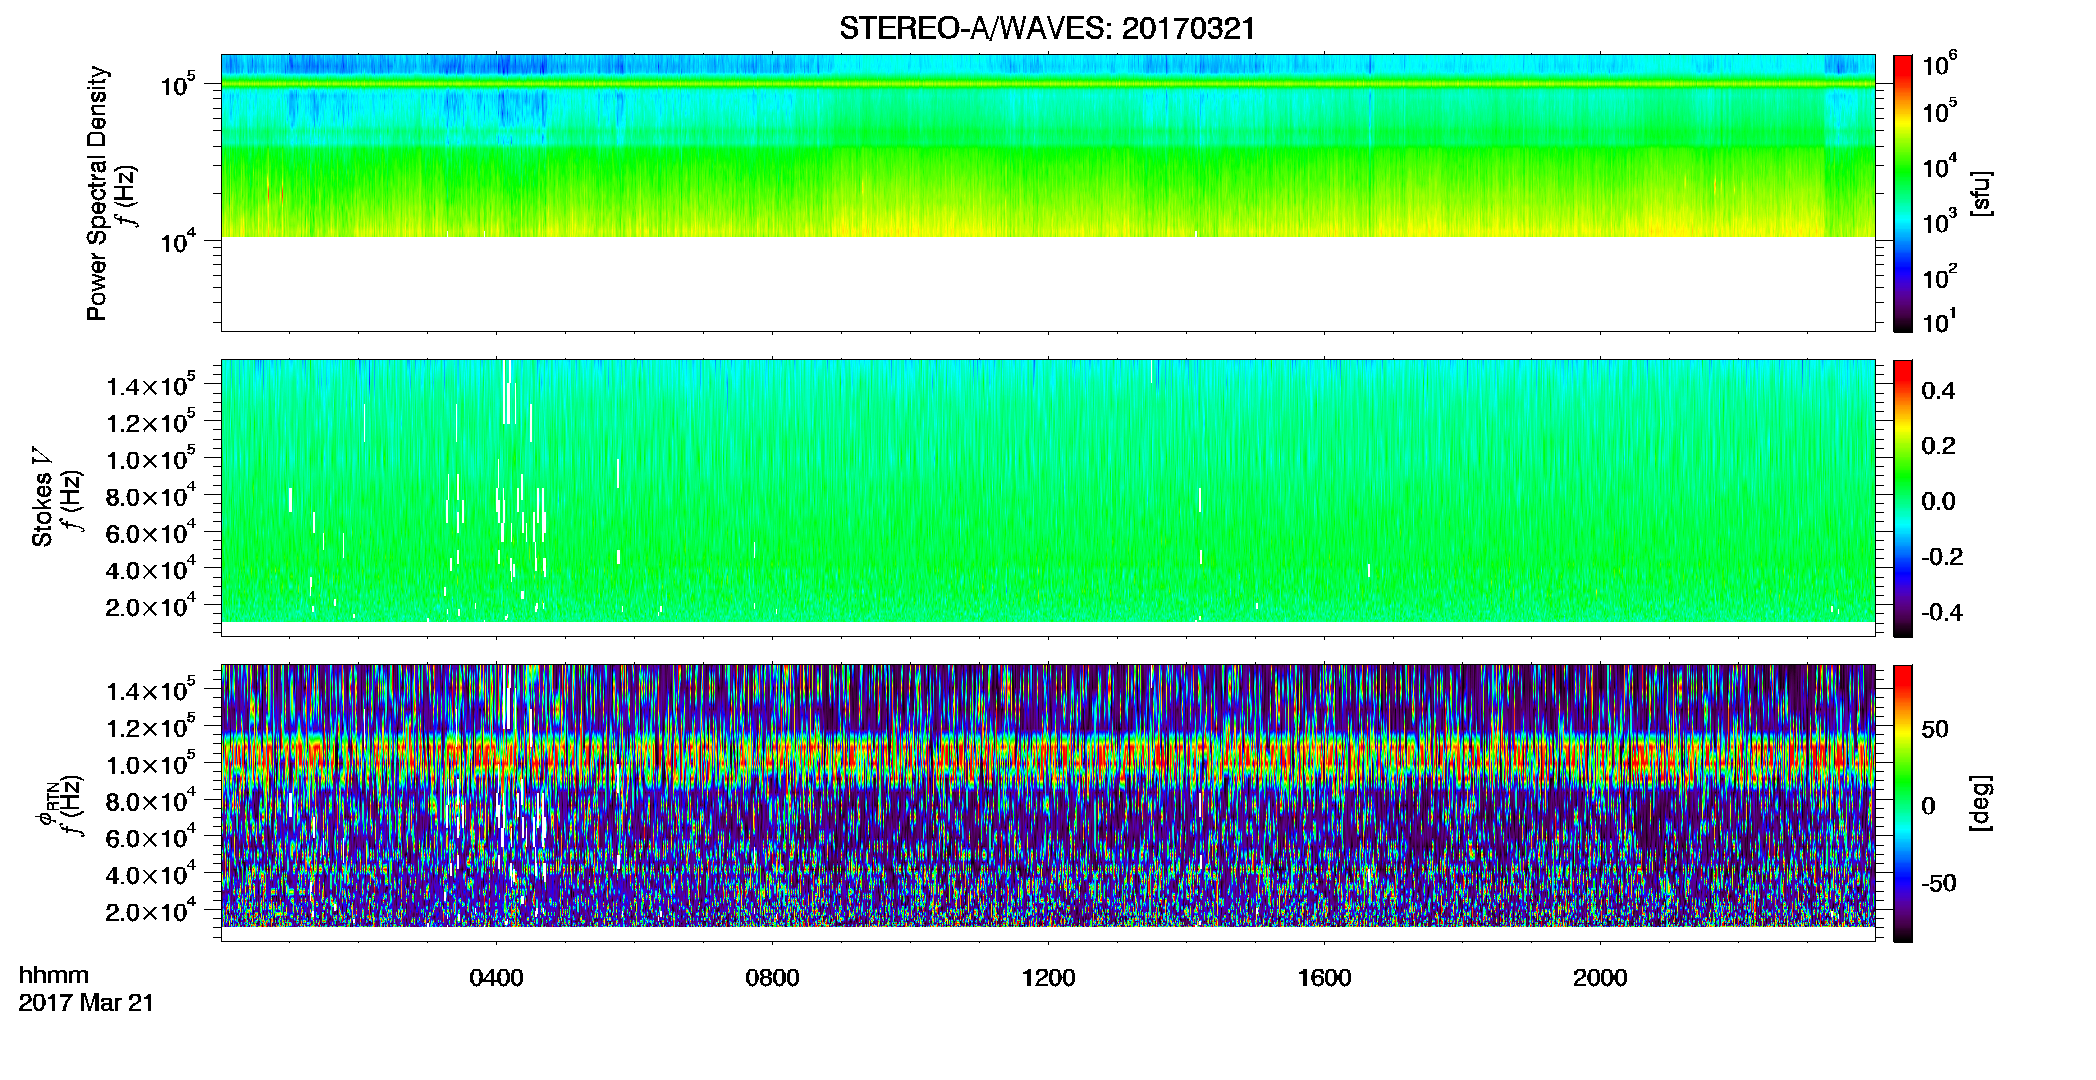Viewport: 2096px width, 1080px height.
Task: Click the 10^4 frequency tick of the top panel
Action: pyautogui.click(x=178, y=241)
